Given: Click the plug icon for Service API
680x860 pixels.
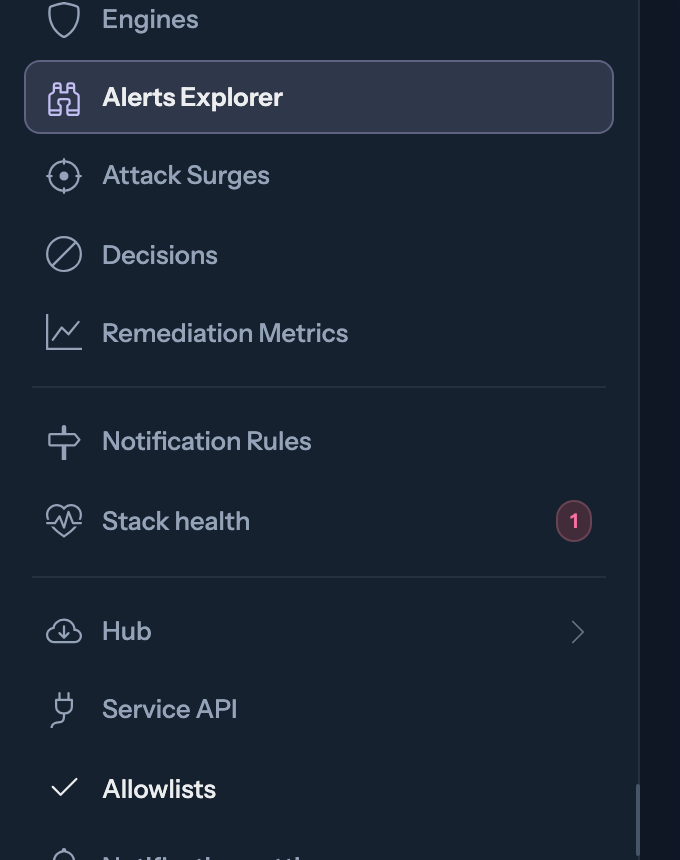Looking at the screenshot, I should click(x=63, y=710).
